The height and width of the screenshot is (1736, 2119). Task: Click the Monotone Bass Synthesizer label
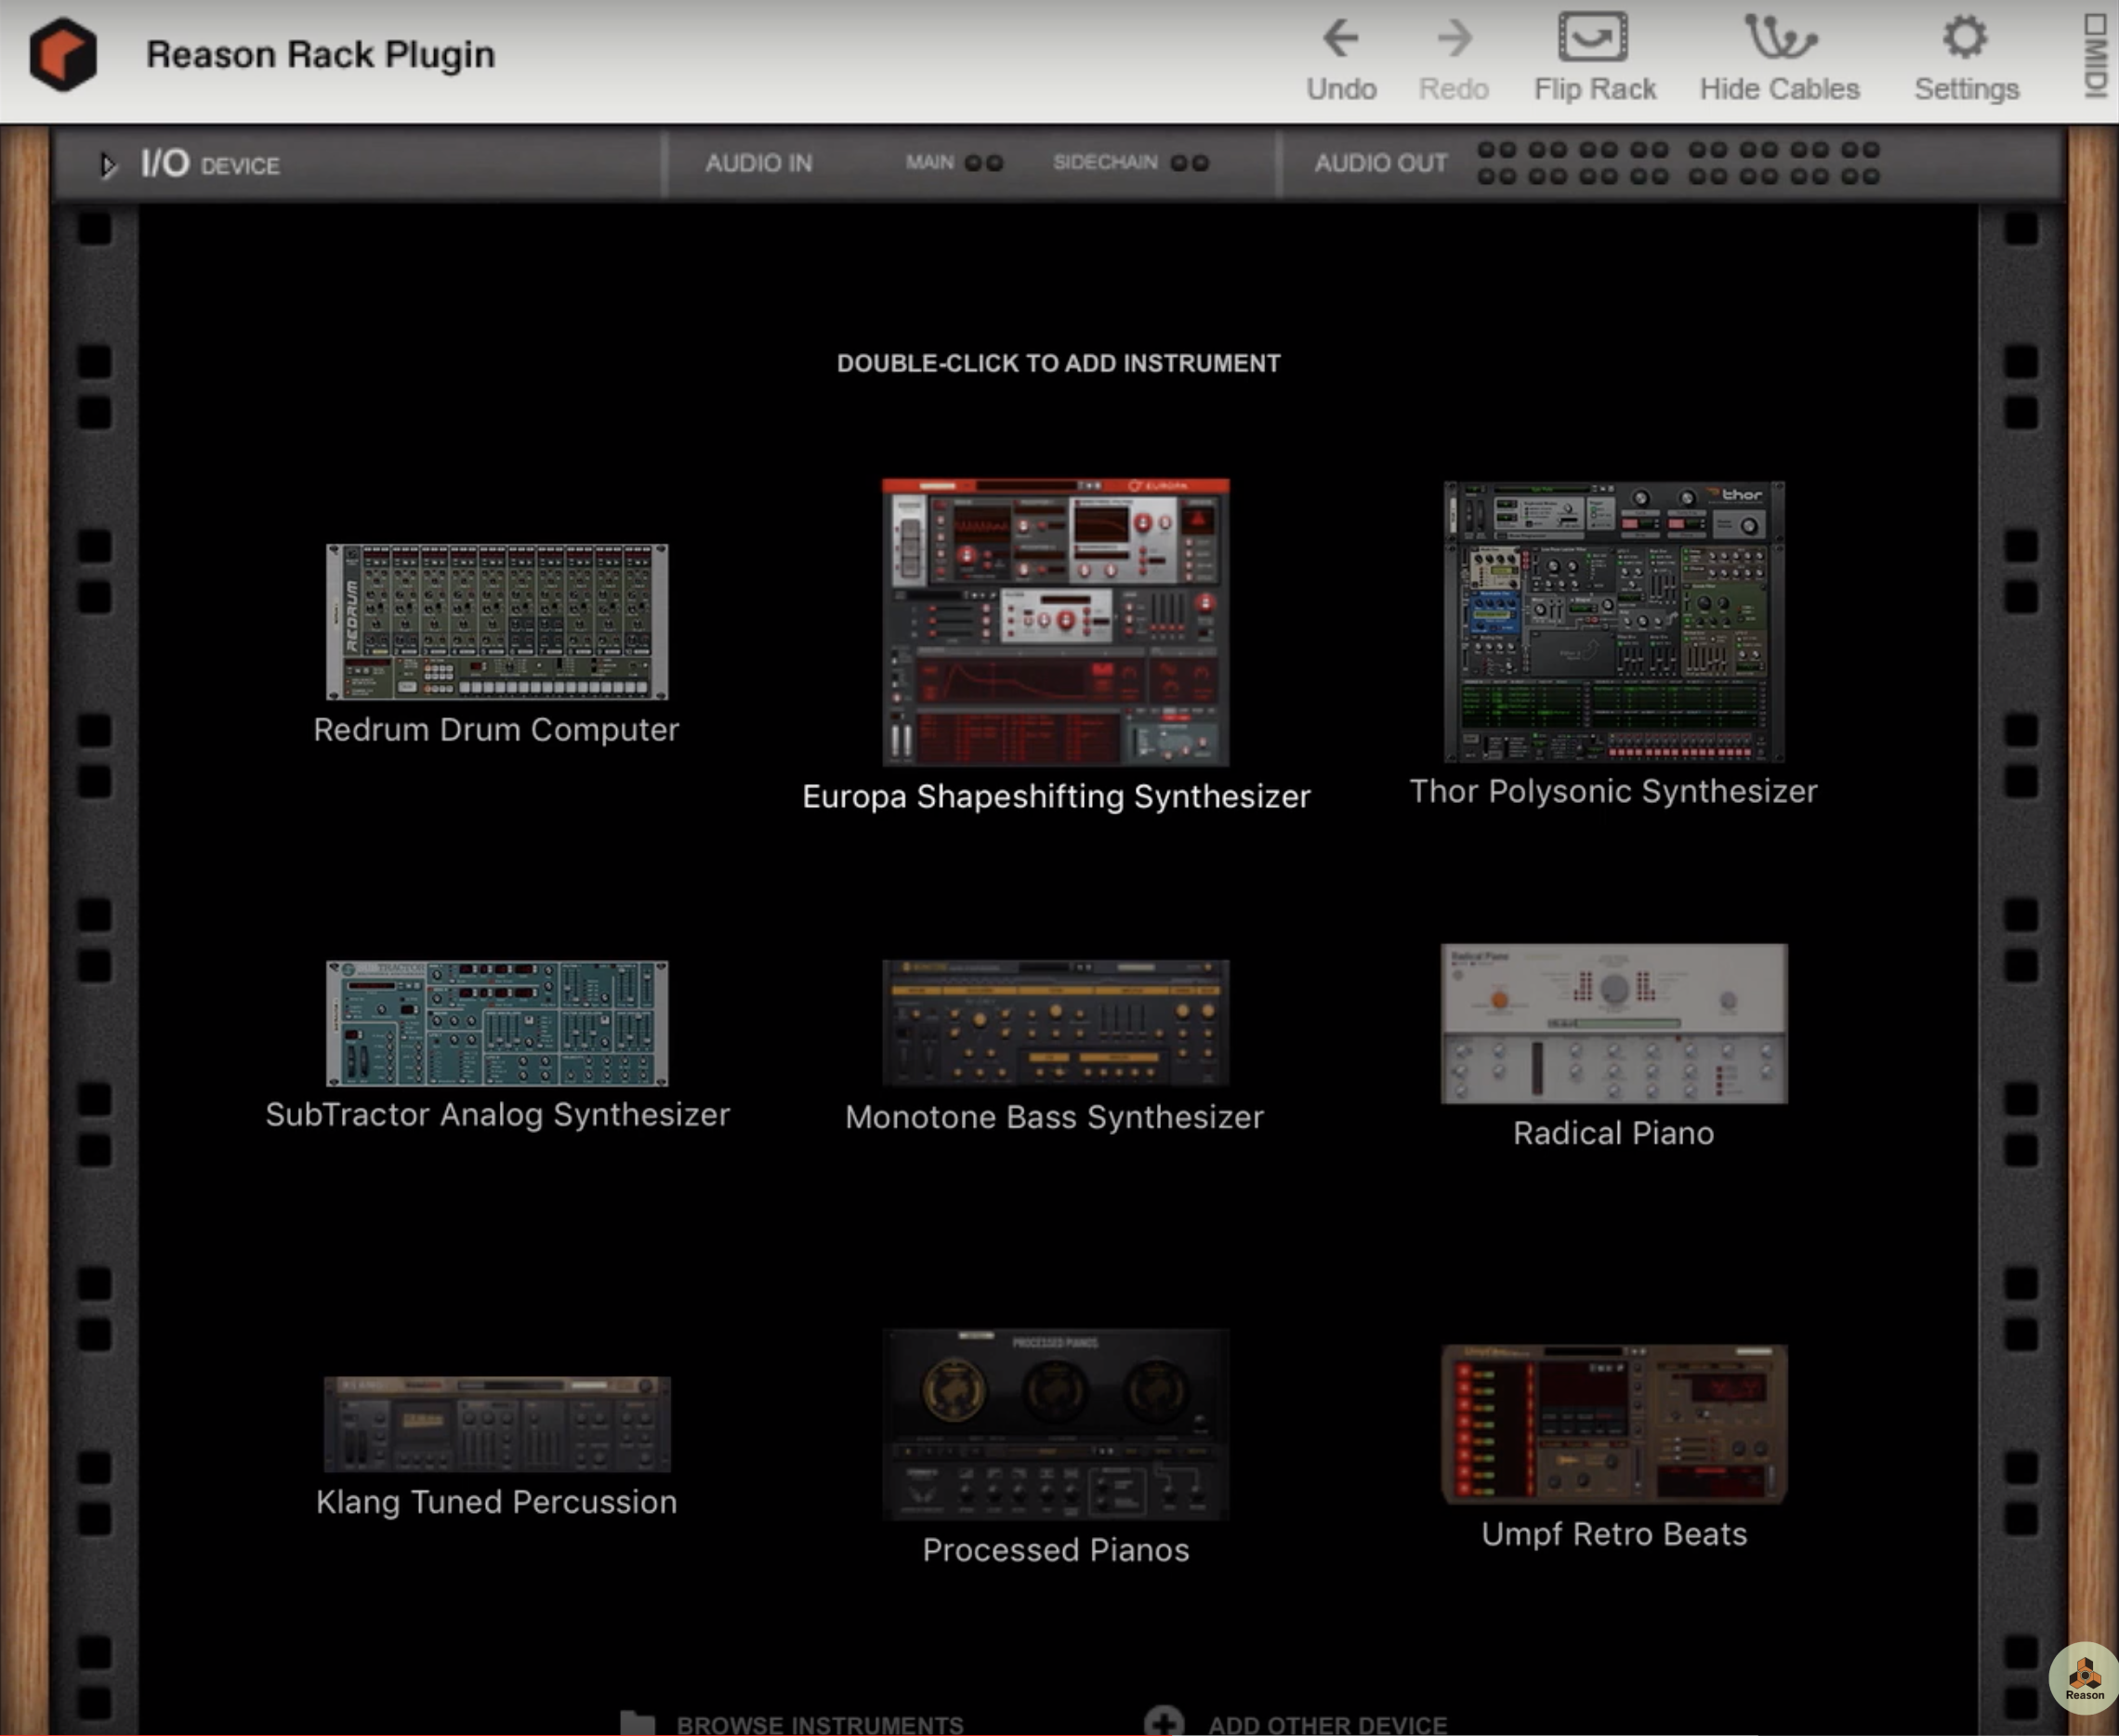pos(1054,1117)
